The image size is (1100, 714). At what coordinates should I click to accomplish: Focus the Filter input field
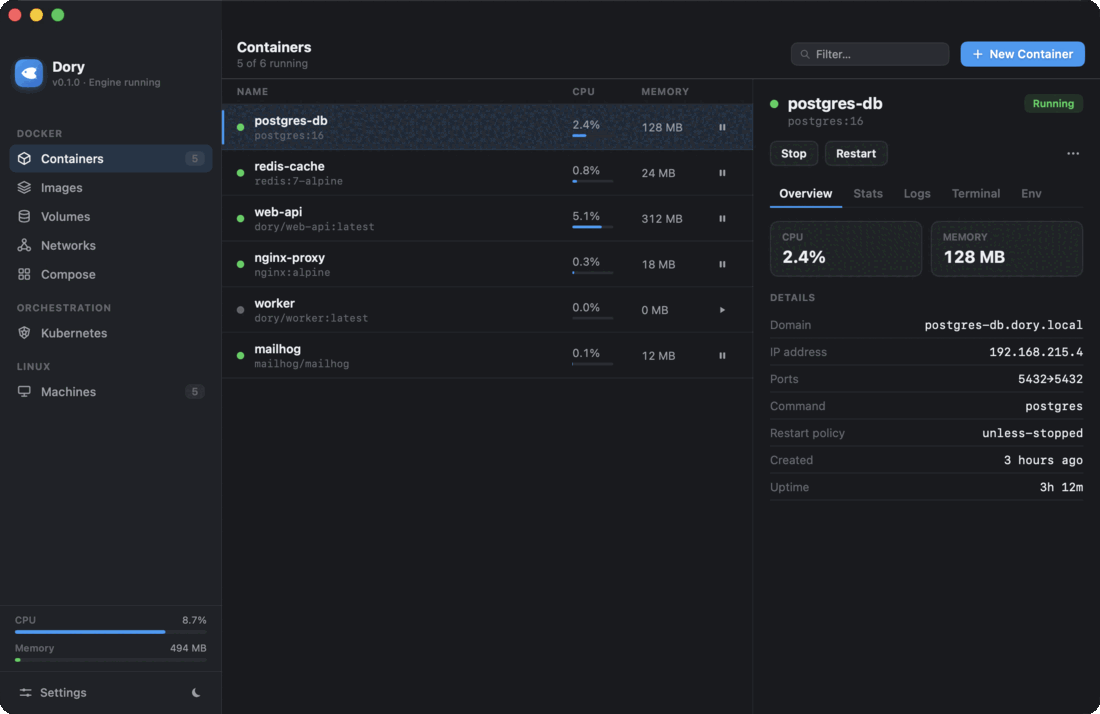point(870,54)
